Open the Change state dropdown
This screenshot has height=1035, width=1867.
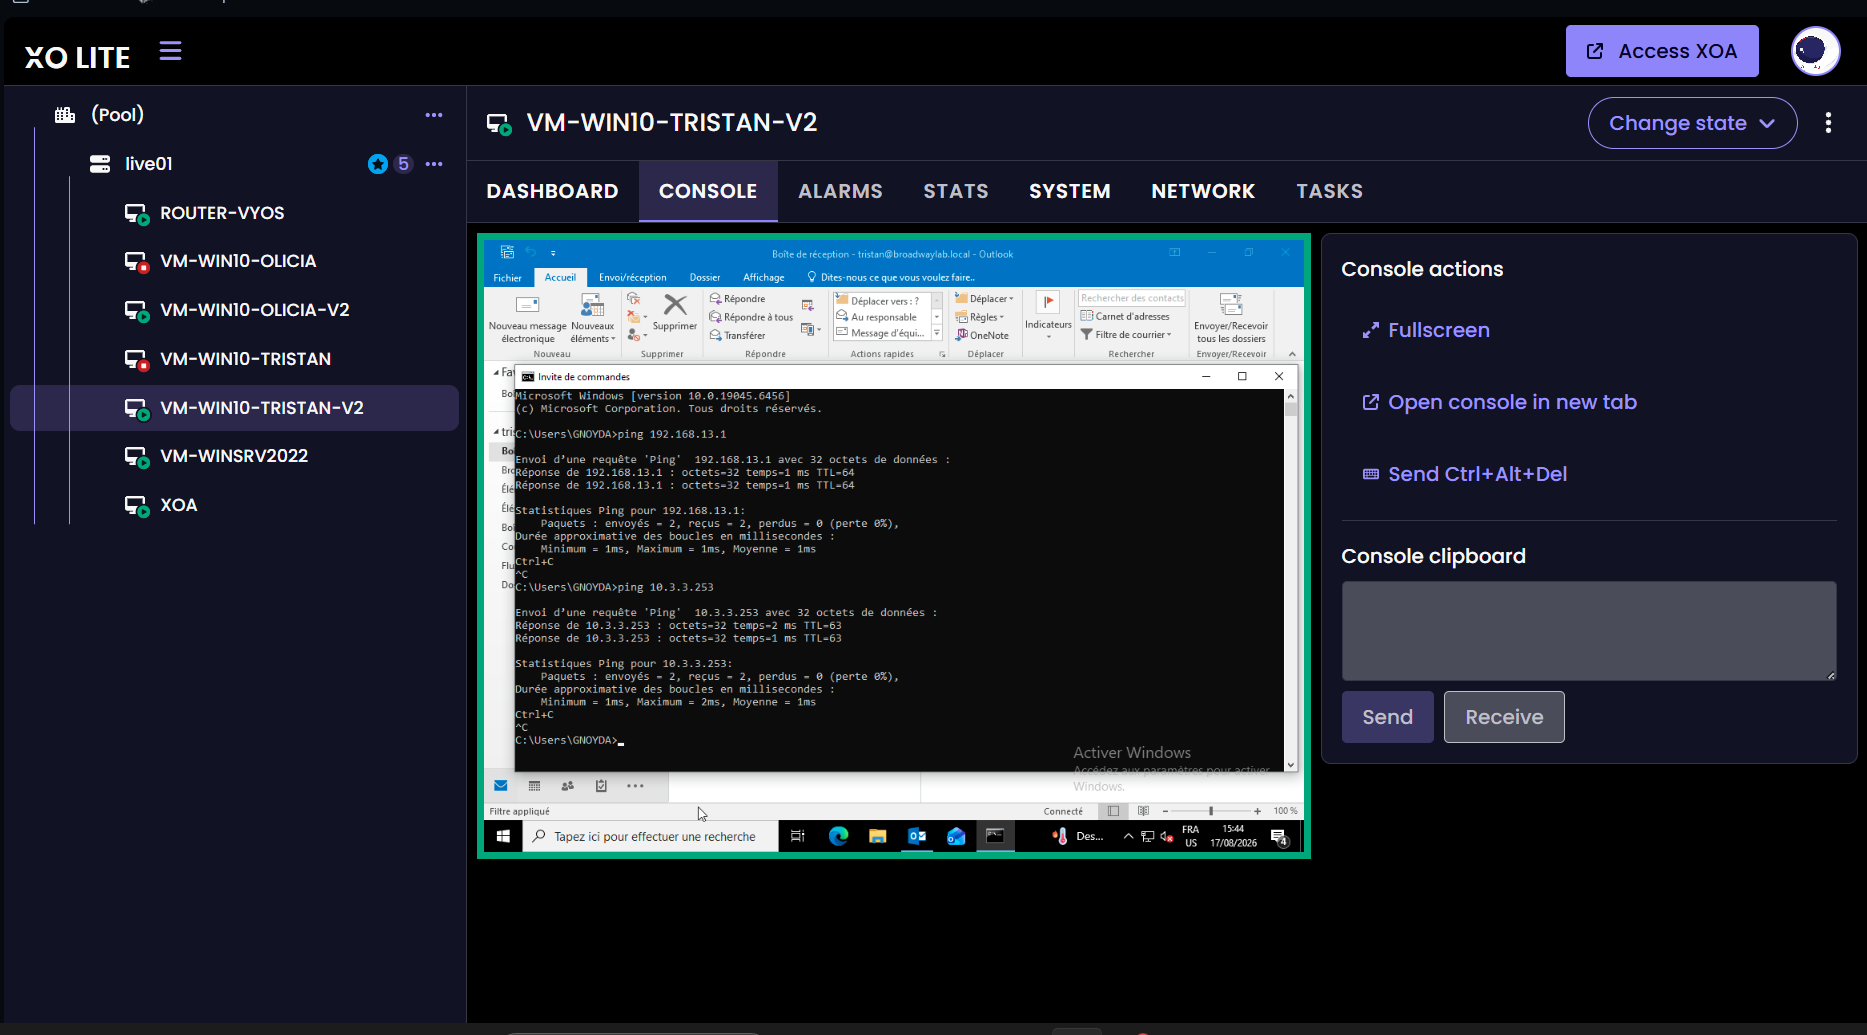coord(1692,123)
